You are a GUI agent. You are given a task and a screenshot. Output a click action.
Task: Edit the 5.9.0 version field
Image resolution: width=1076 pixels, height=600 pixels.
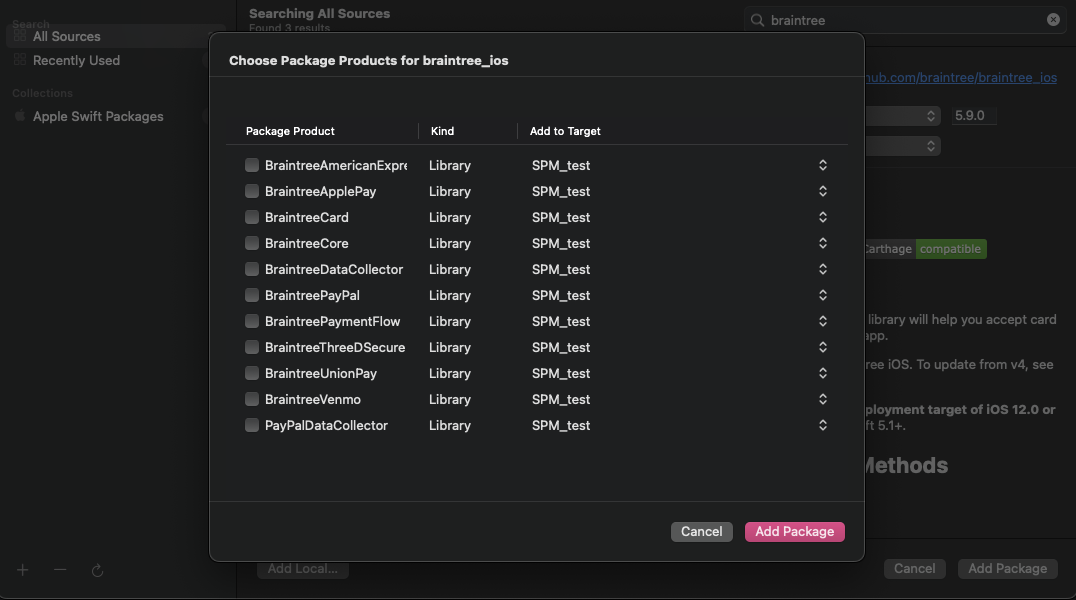[974, 116]
